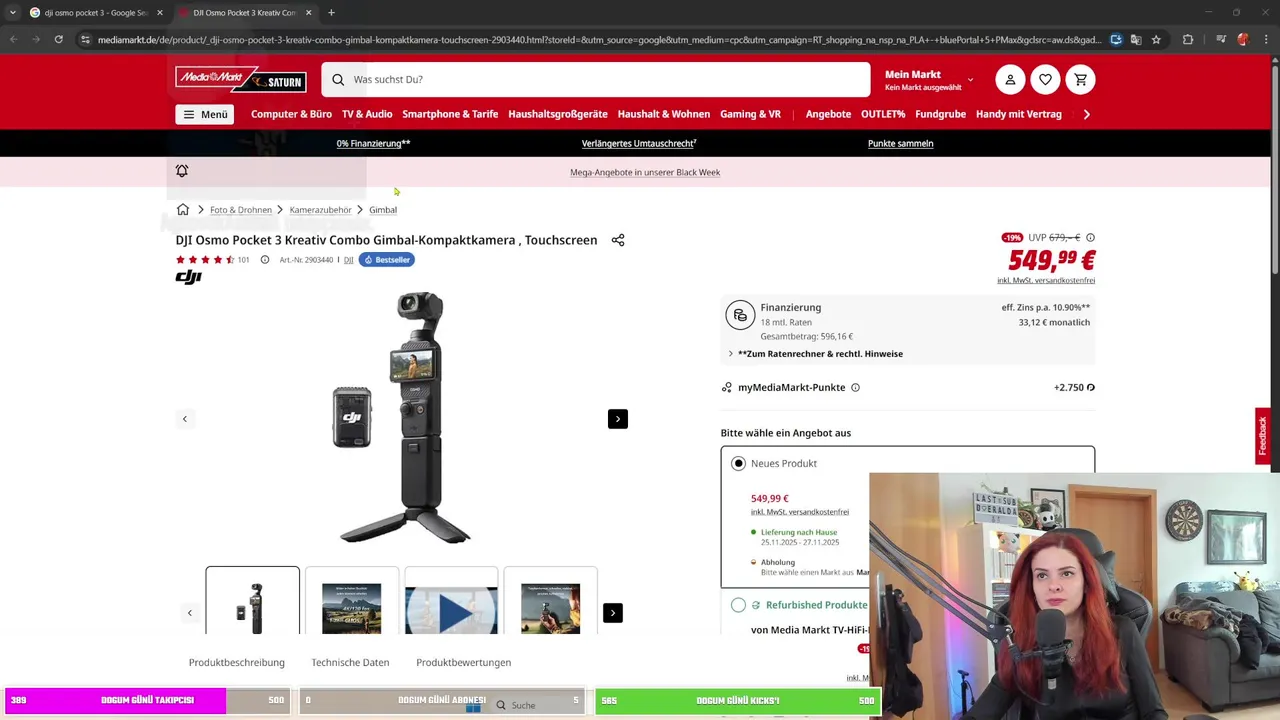Click the search magnifier icon
Screen dimensions: 1280x720
(338, 79)
